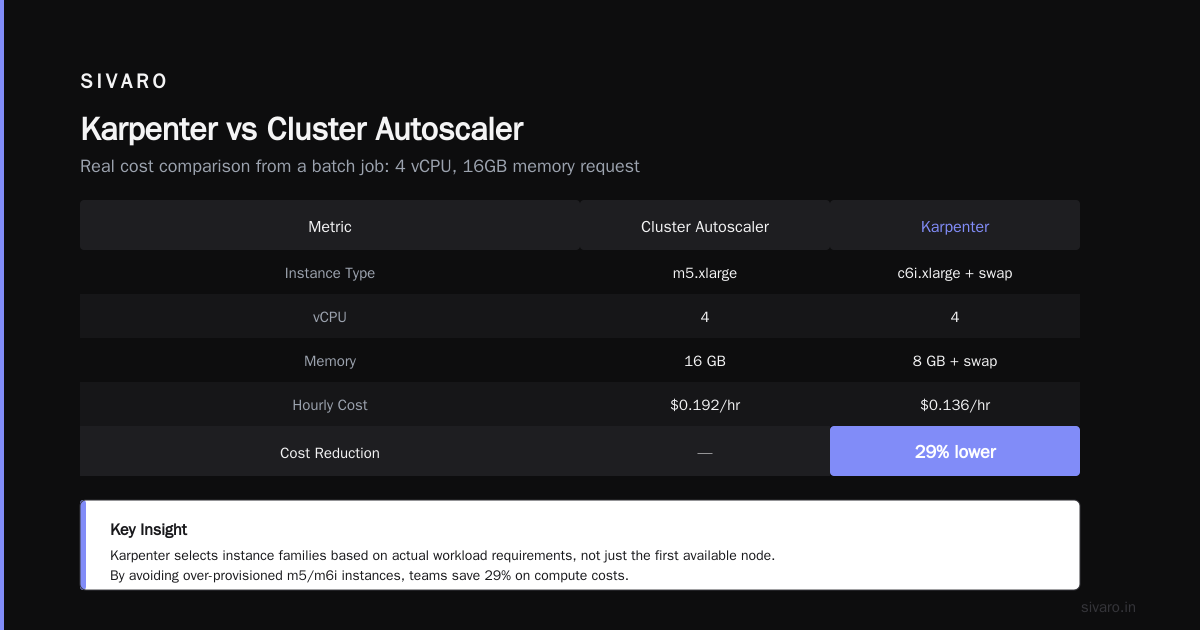Viewport: 1200px width, 630px height.
Task: Select the sentence about Karpenter selecting instance families
Action: pos(443,555)
